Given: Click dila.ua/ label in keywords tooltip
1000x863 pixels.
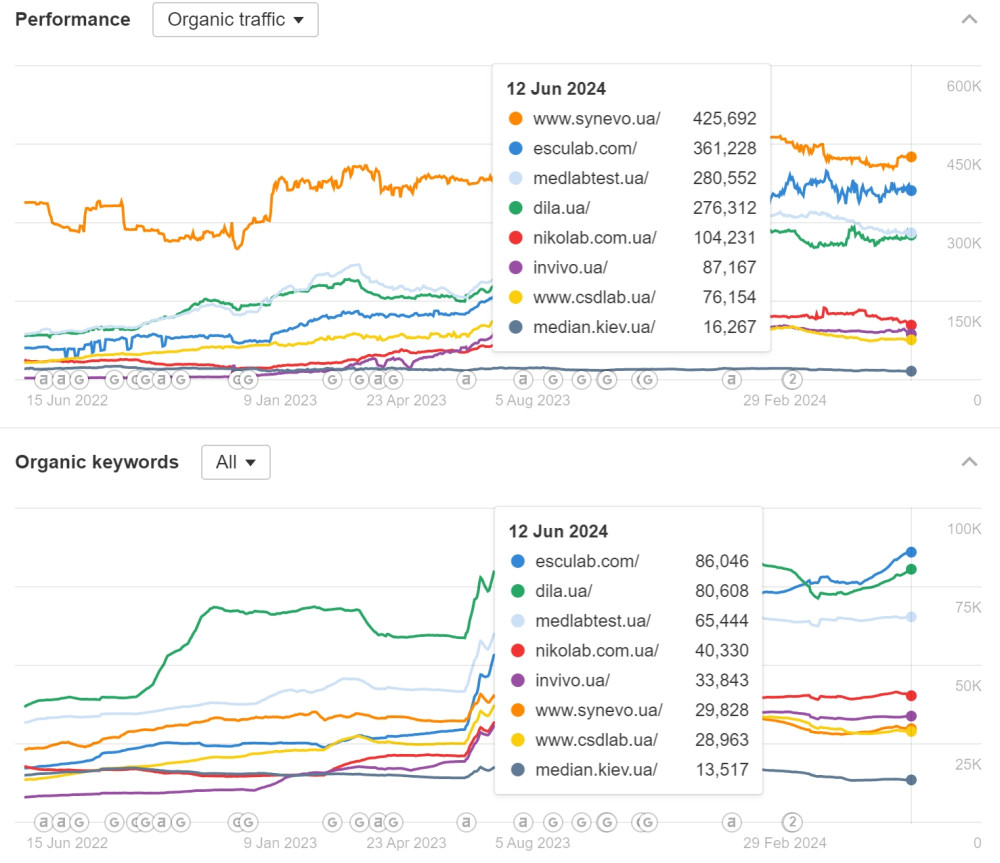Looking at the screenshot, I should coord(564,591).
